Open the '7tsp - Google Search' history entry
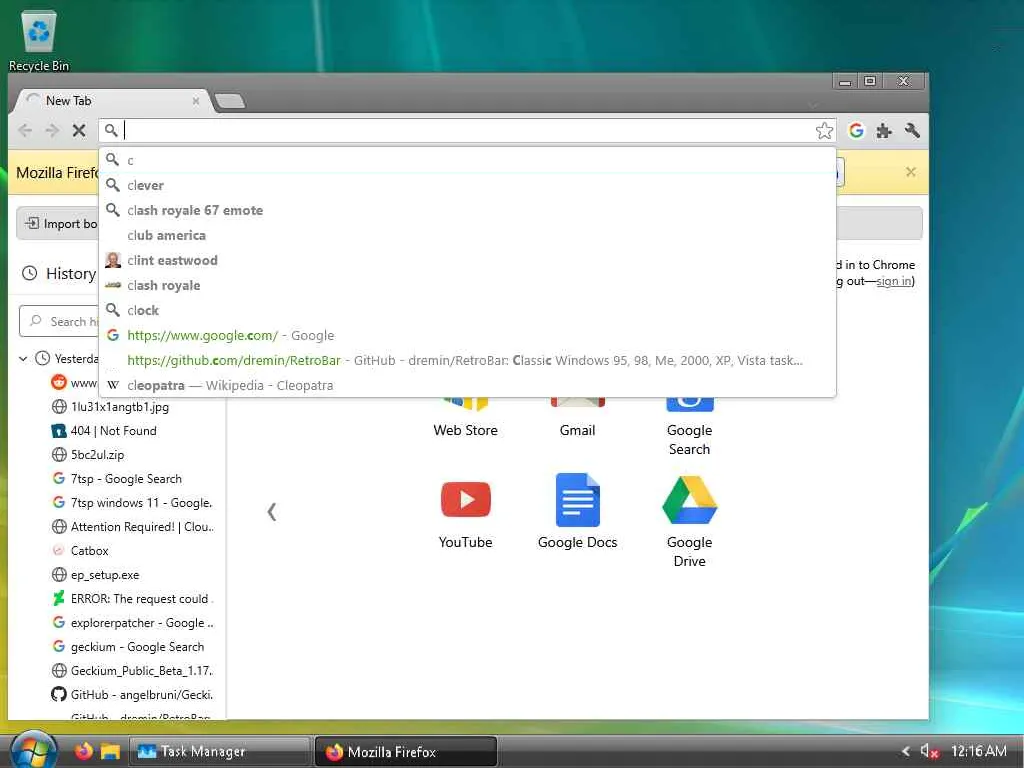 (117, 479)
